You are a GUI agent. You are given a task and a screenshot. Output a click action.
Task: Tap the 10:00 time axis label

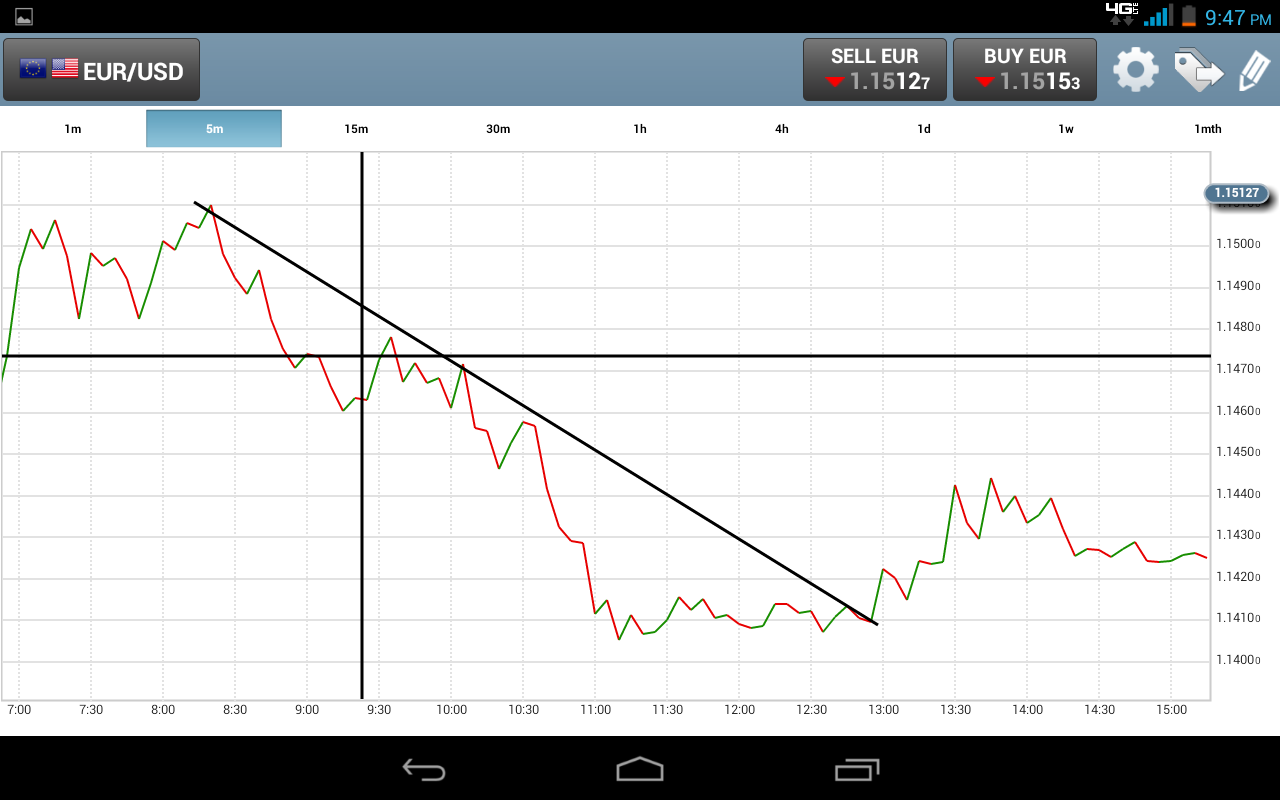[451, 710]
